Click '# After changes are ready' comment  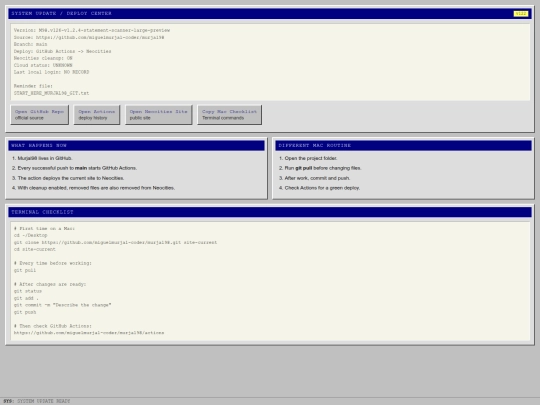coord(50,284)
